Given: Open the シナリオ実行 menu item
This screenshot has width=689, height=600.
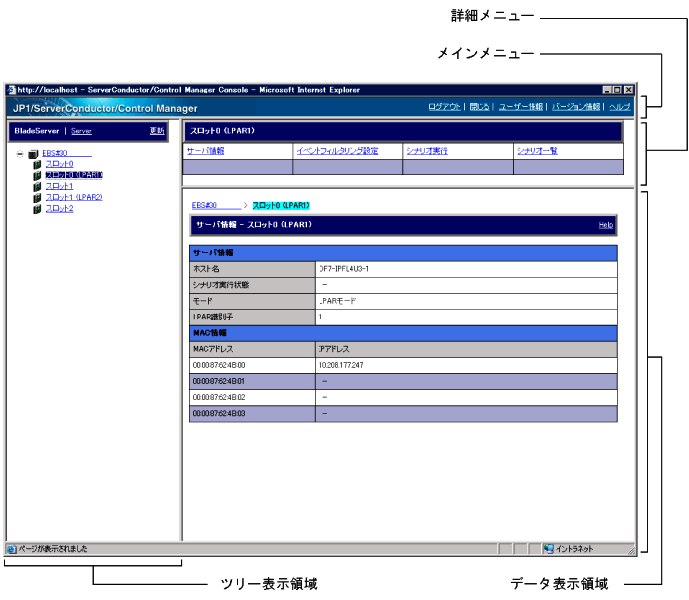Looking at the screenshot, I should click(426, 151).
